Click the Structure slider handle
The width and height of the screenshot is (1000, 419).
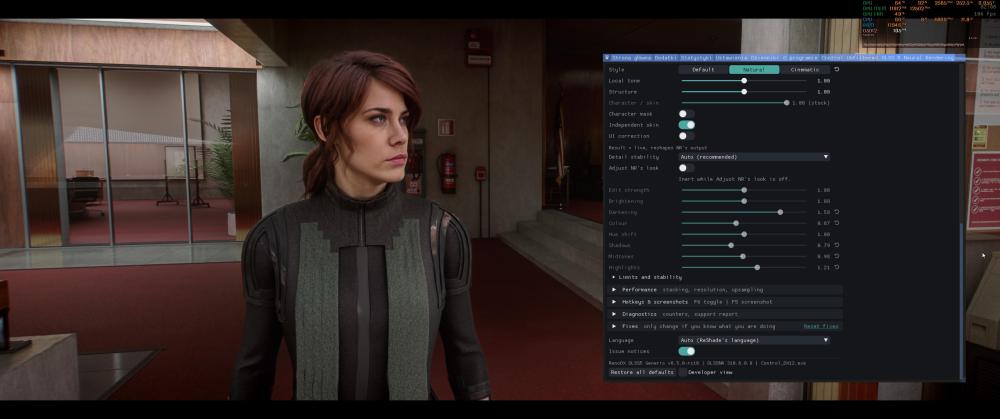tap(744, 92)
